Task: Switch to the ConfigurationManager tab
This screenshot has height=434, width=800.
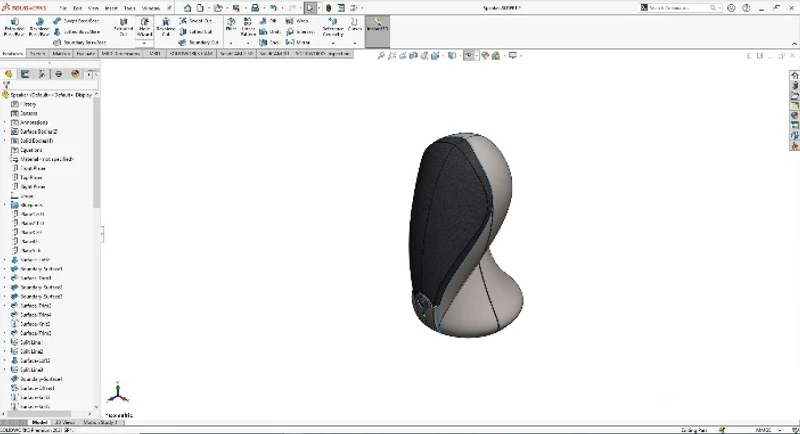Action: point(42,74)
